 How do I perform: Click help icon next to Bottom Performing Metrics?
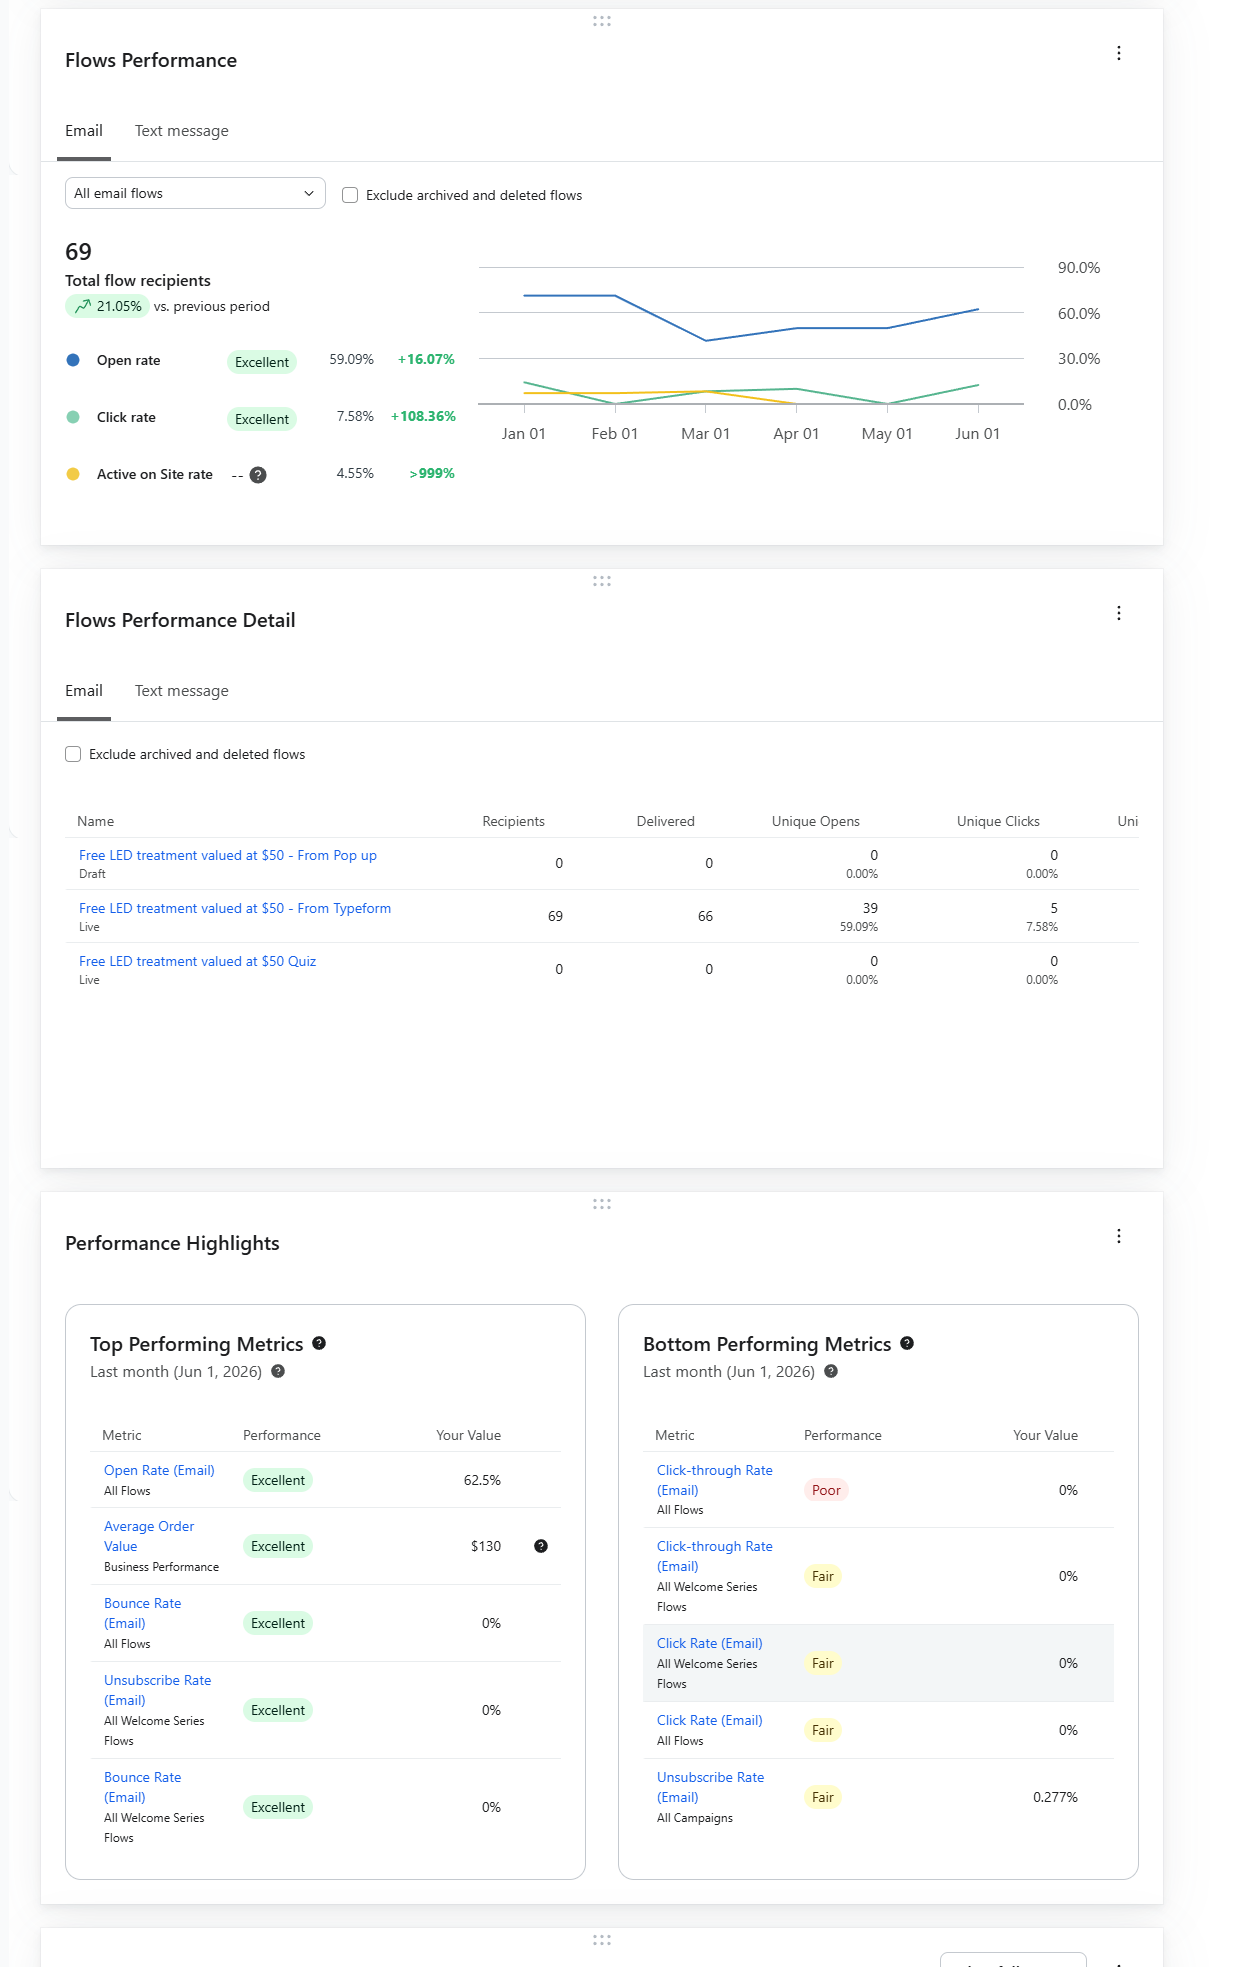(x=907, y=1343)
